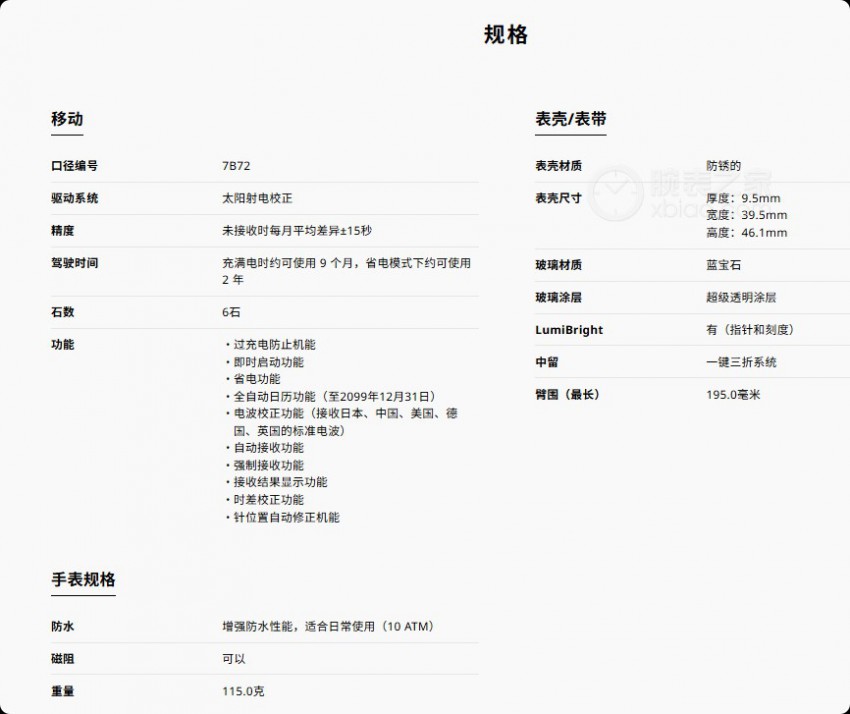Select the coating value 超级透明涂层
Image resolution: width=850 pixels, height=714 pixels.
coord(741,297)
